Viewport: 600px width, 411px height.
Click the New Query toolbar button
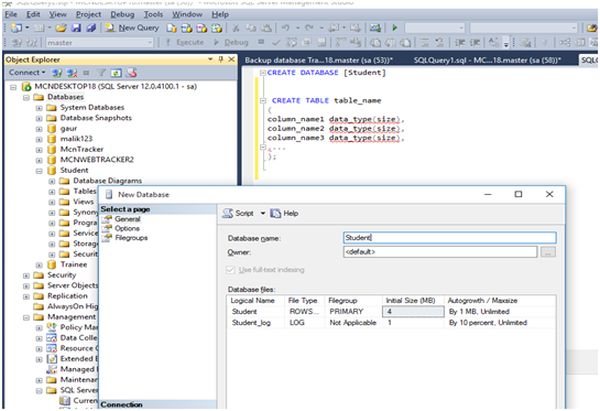click(133, 28)
